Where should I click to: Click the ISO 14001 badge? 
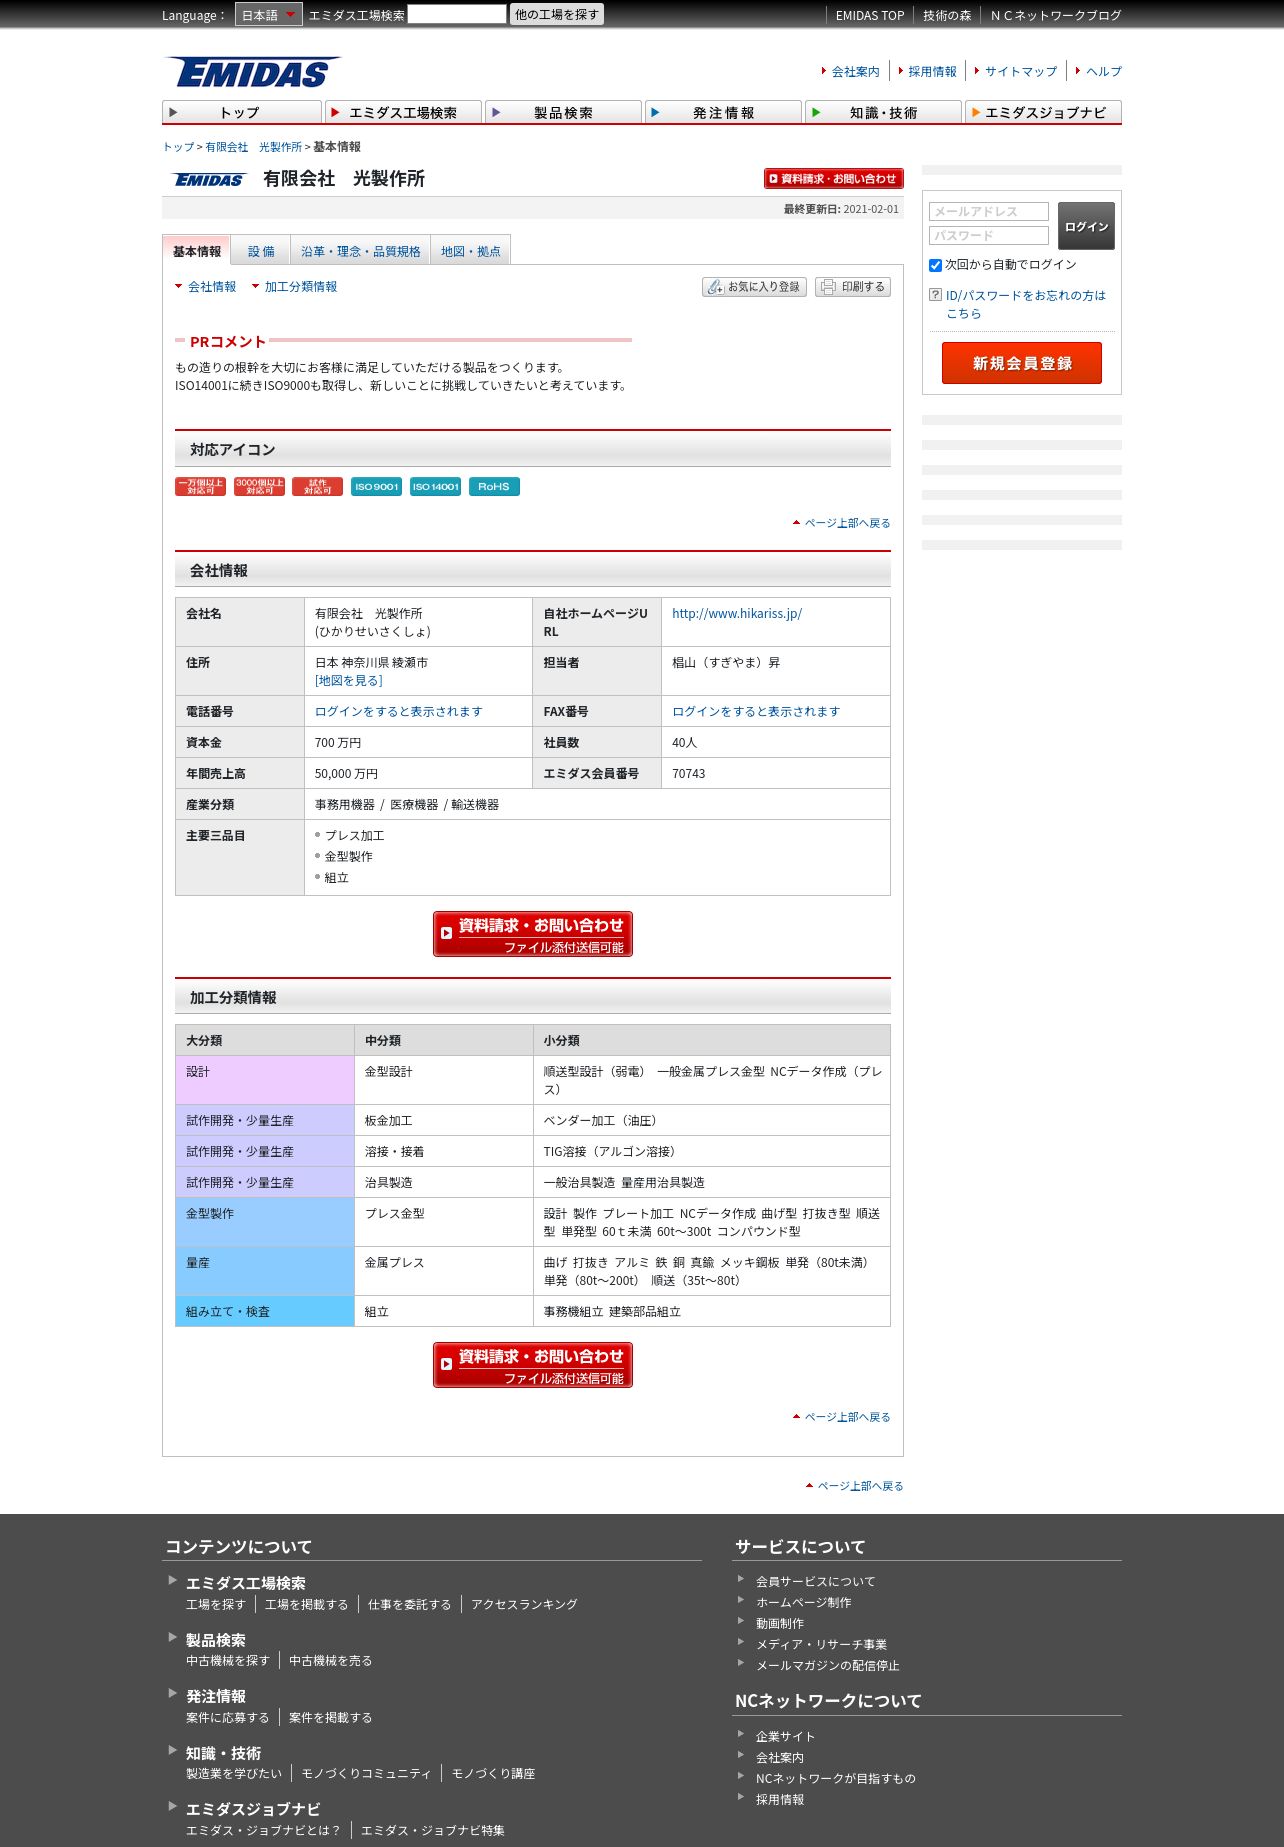pyautogui.click(x=435, y=487)
